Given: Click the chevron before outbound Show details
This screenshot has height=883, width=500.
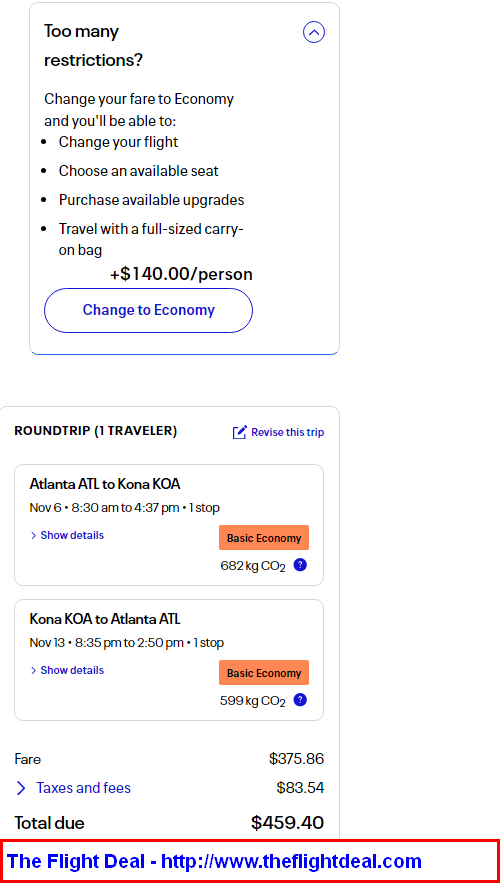Looking at the screenshot, I should (33, 536).
